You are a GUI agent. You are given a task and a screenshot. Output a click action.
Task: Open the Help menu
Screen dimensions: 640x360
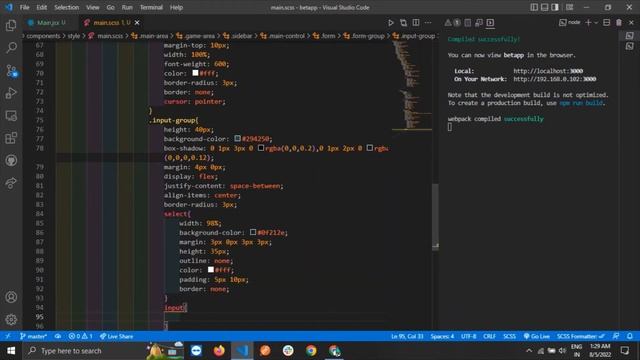coord(176,7)
